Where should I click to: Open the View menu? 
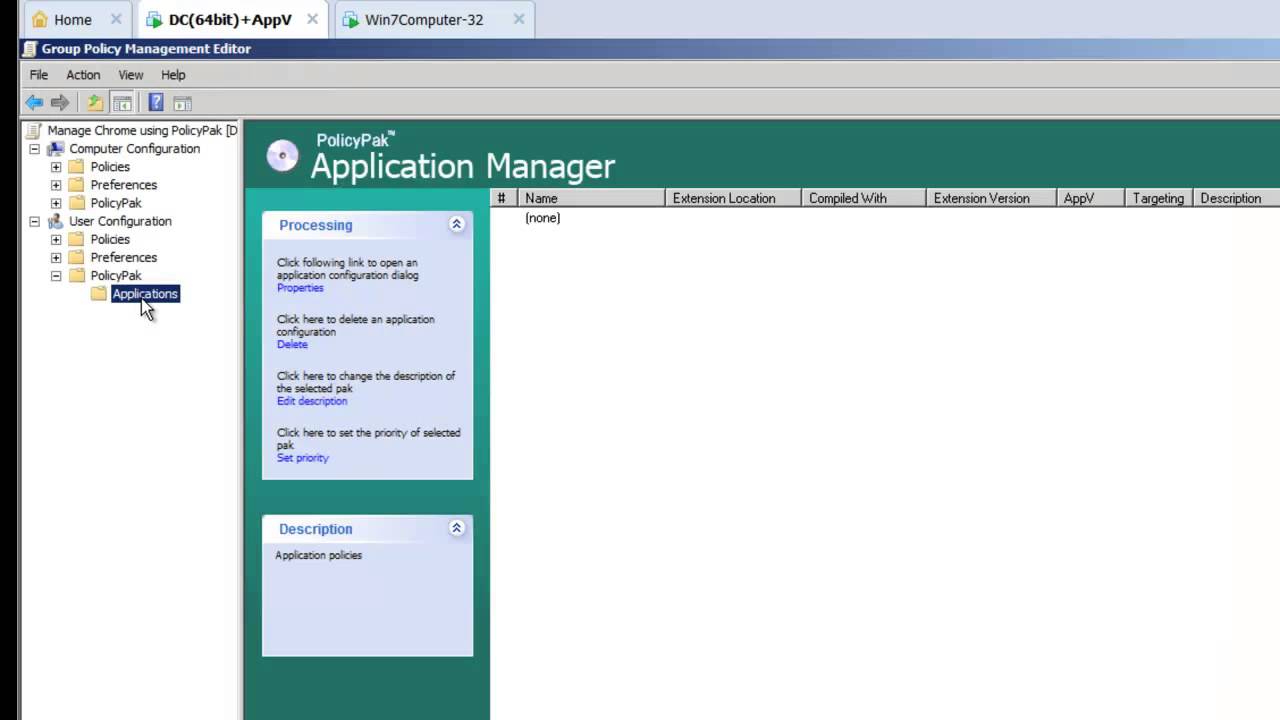tap(131, 75)
